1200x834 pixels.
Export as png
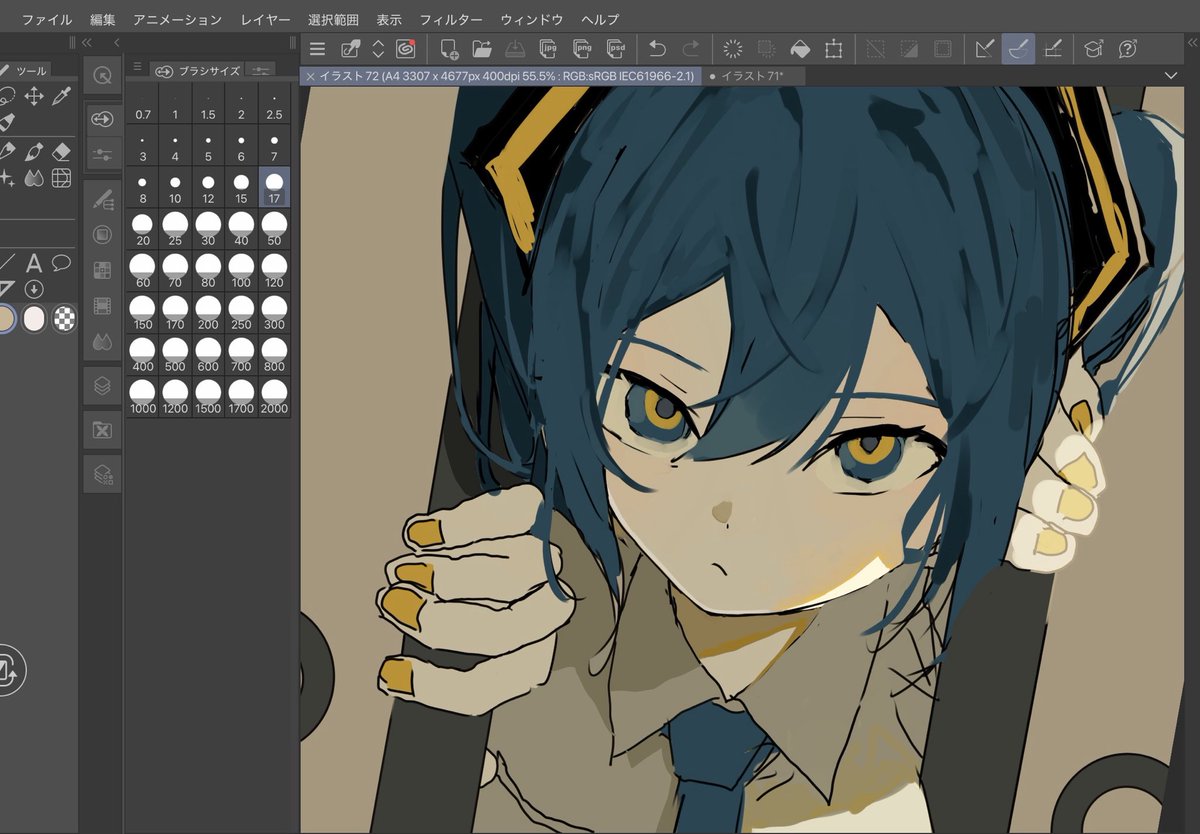pyautogui.click(x=582, y=48)
